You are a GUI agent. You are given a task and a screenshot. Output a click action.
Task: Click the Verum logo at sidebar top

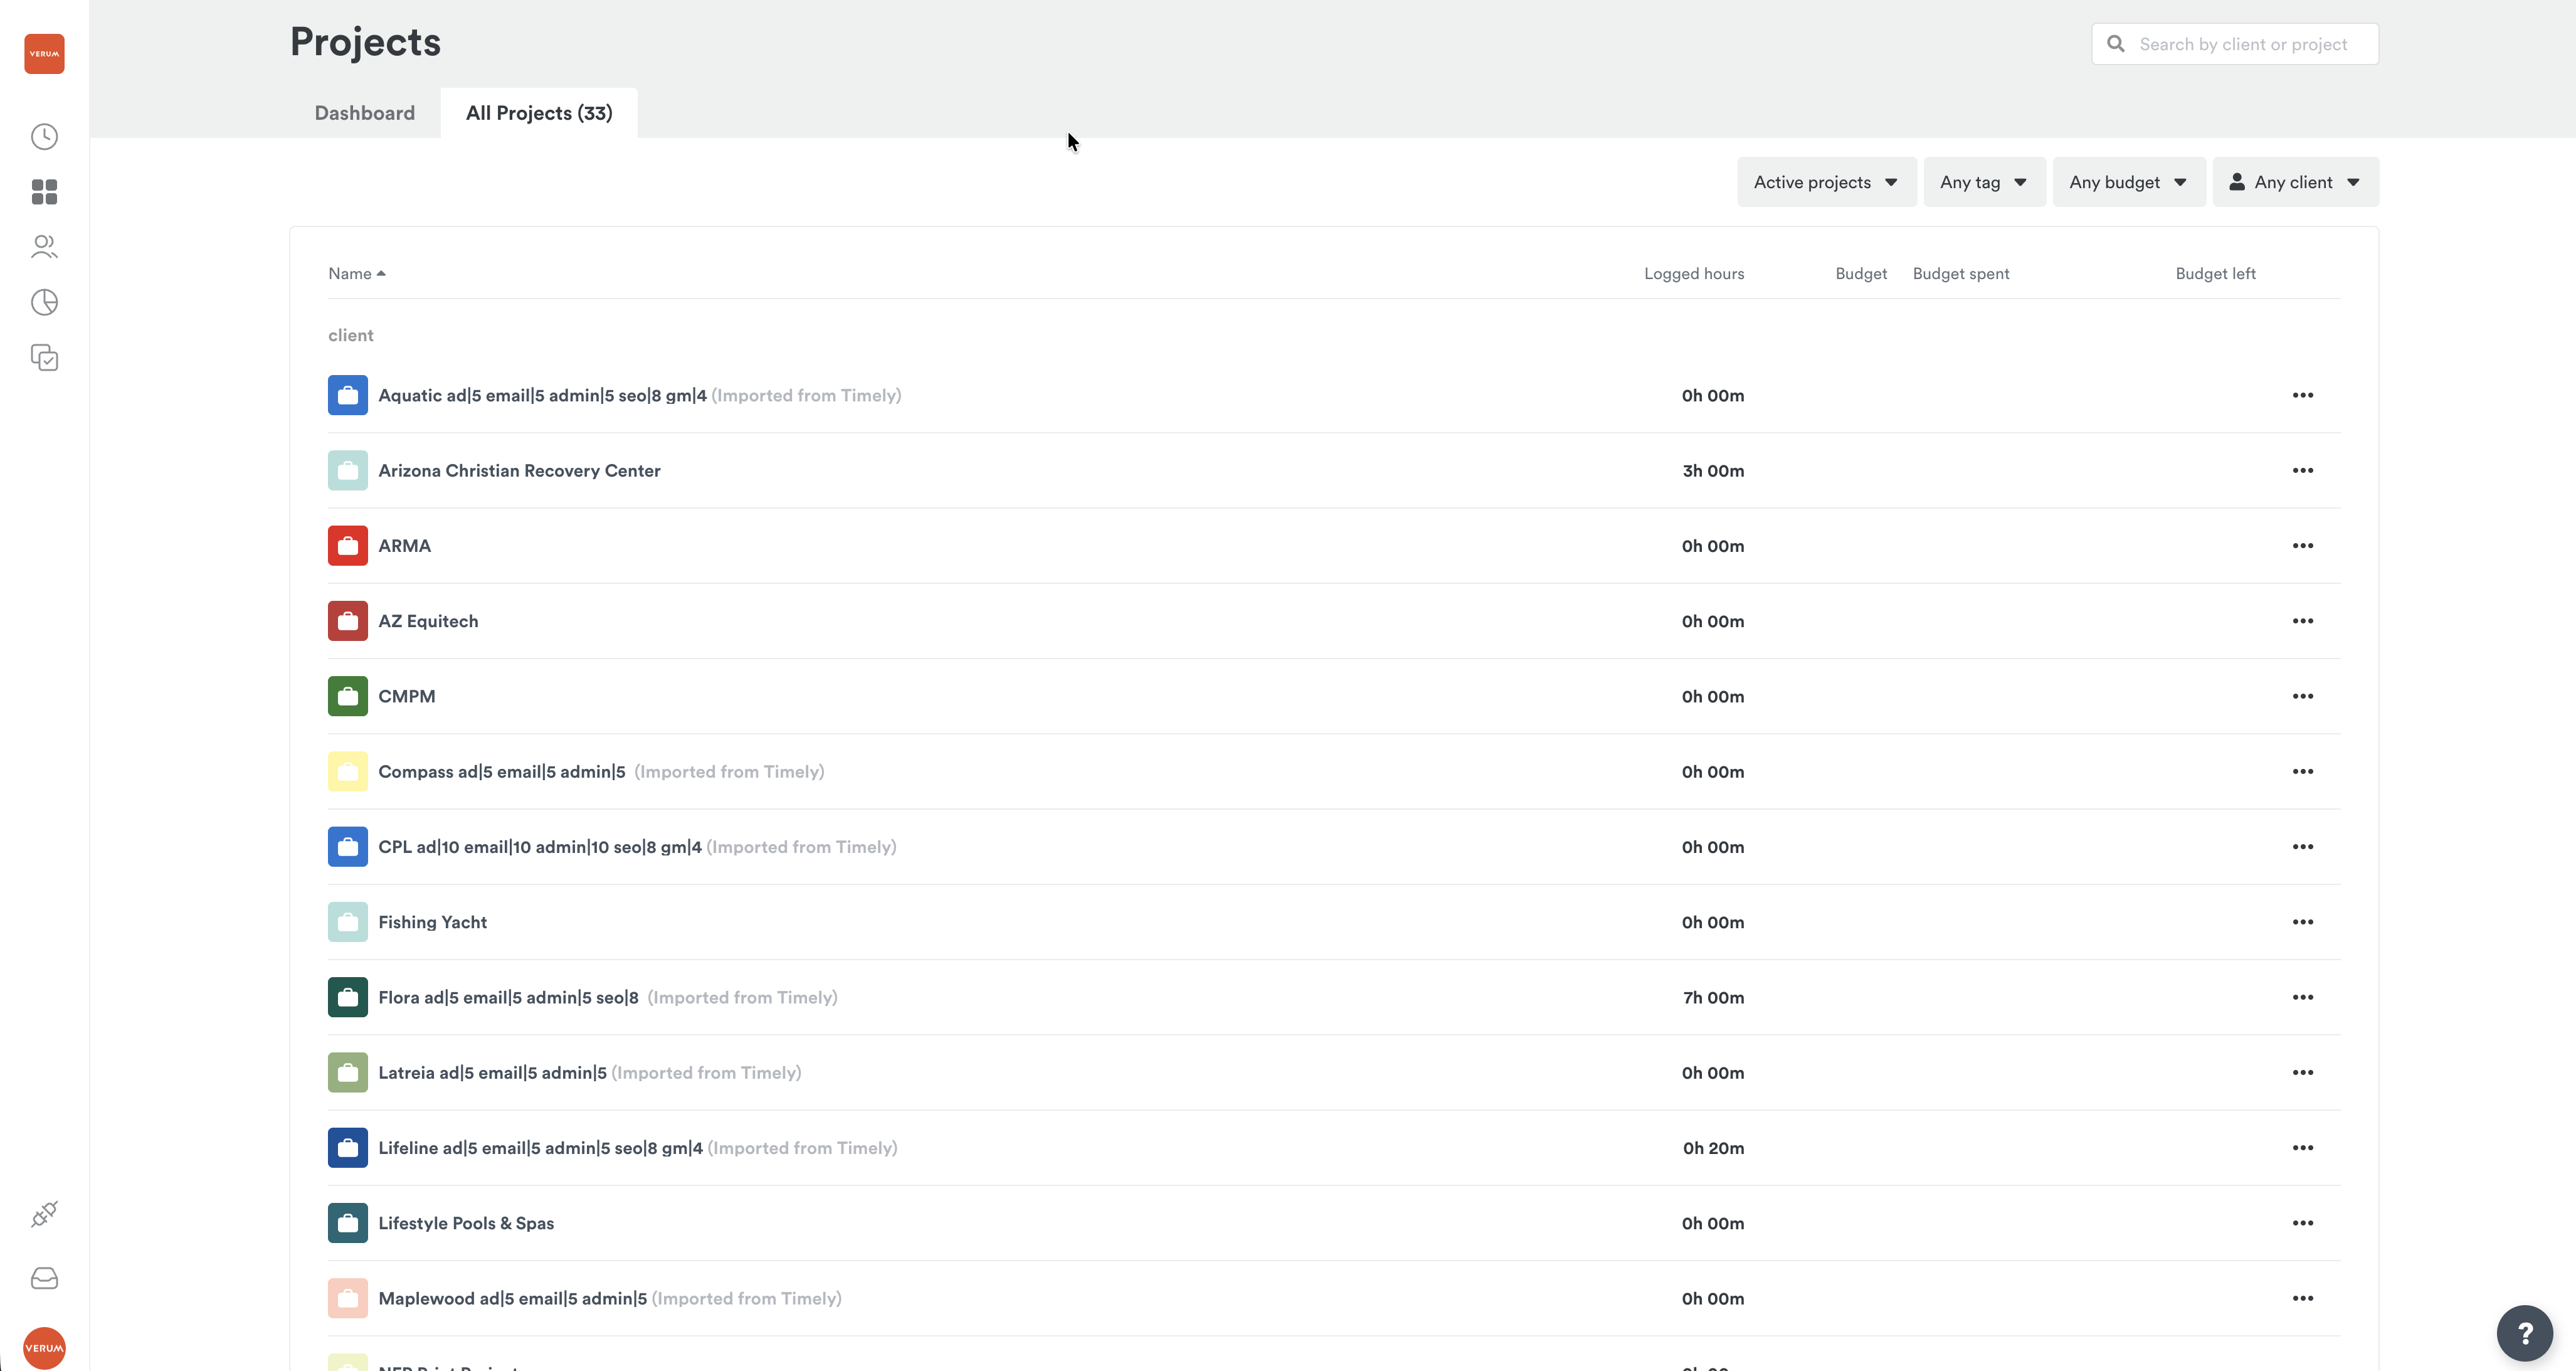44,53
